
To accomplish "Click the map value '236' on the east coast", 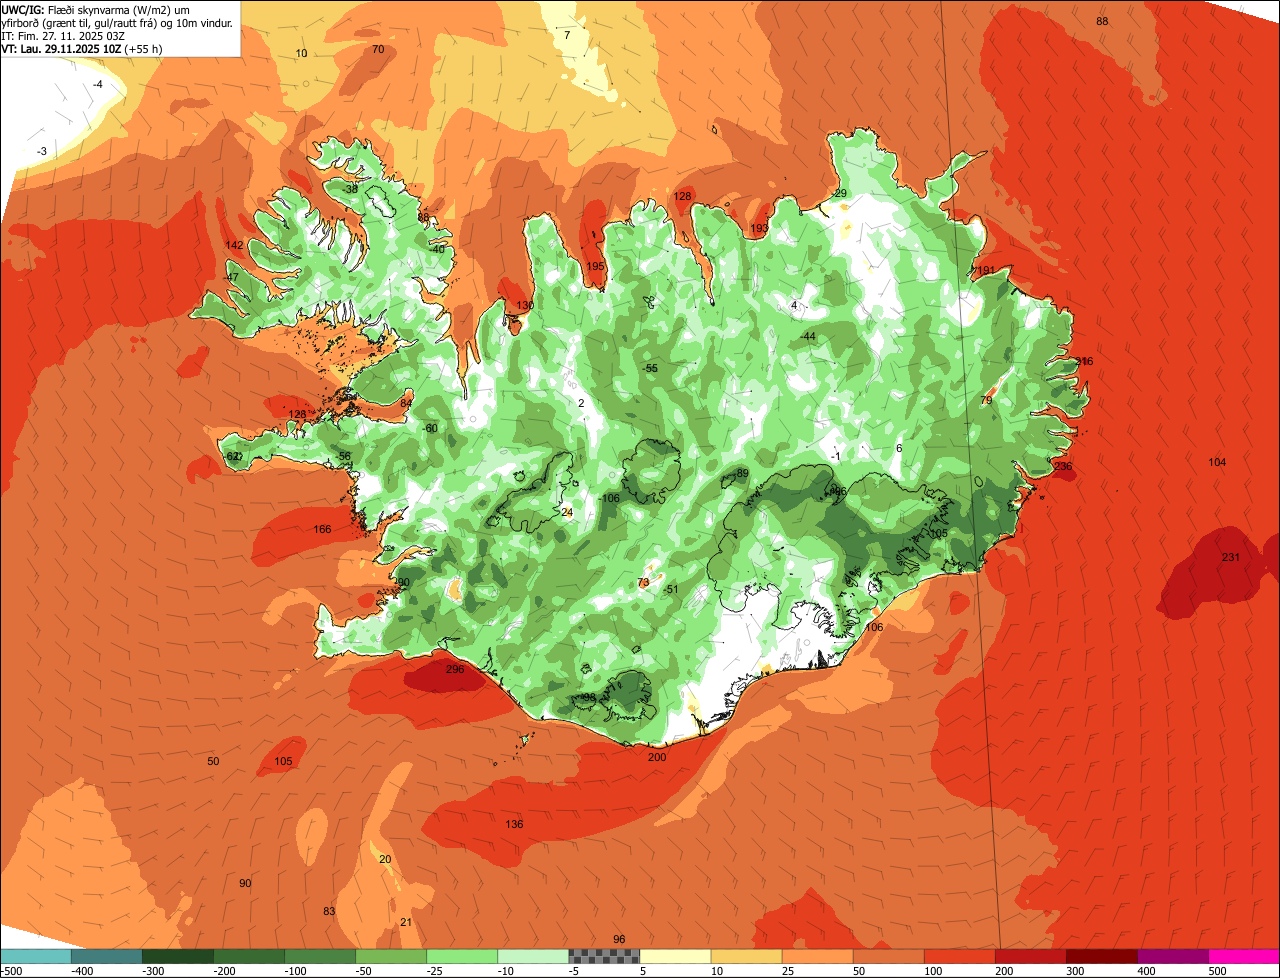I will (1063, 467).
